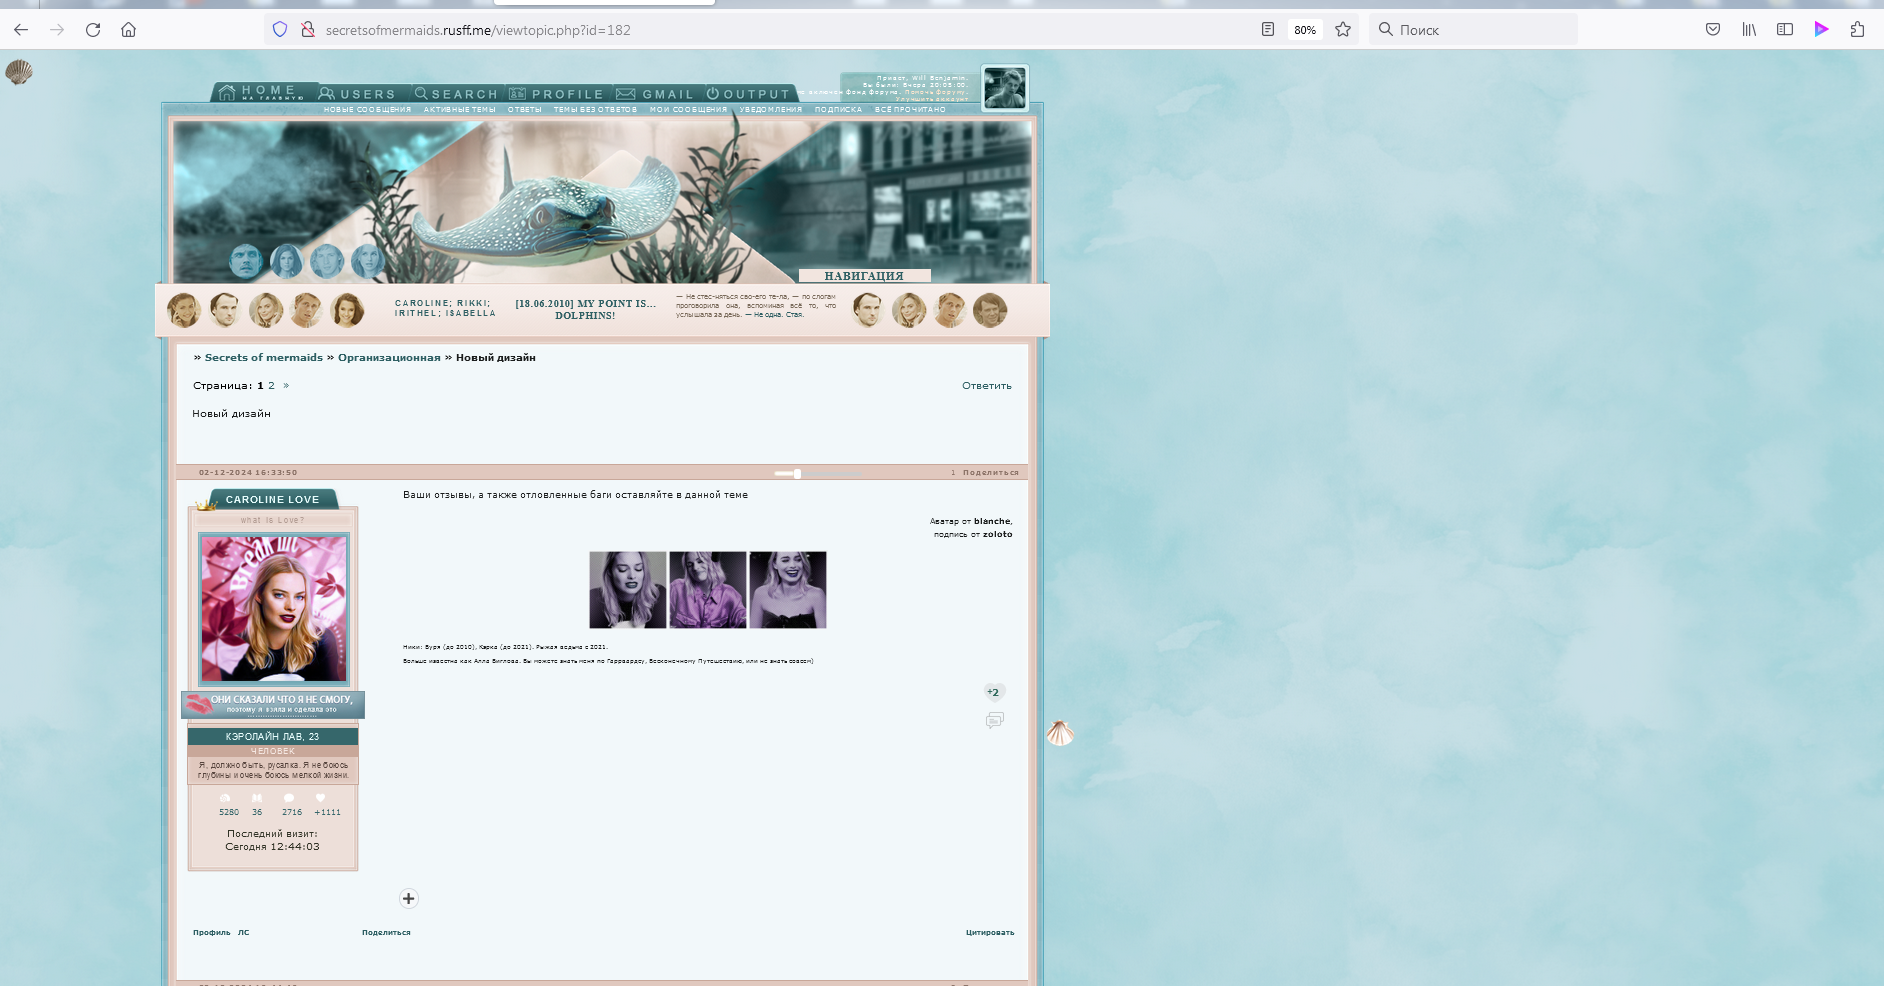The height and width of the screenshot is (986, 1884).
Task: Click the Поиск search field
Action: (x=1473, y=30)
